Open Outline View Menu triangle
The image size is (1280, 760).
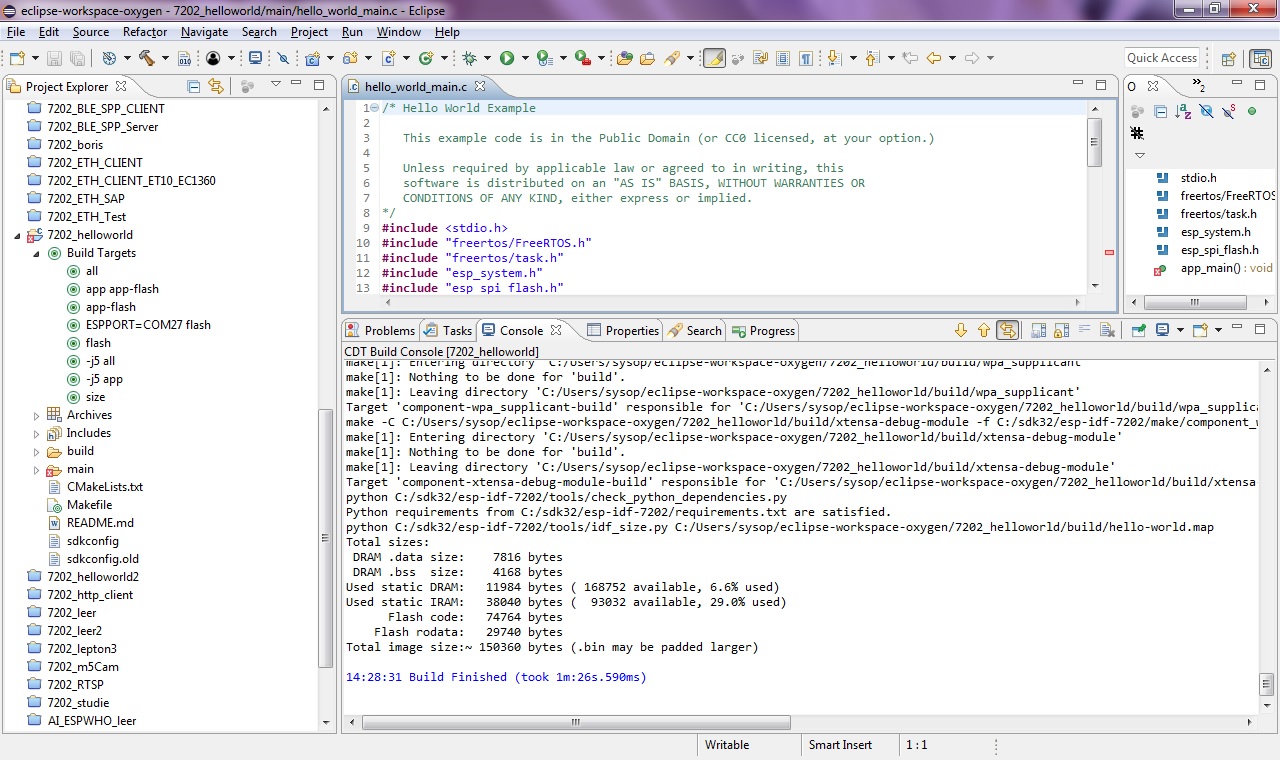pos(1139,155)
